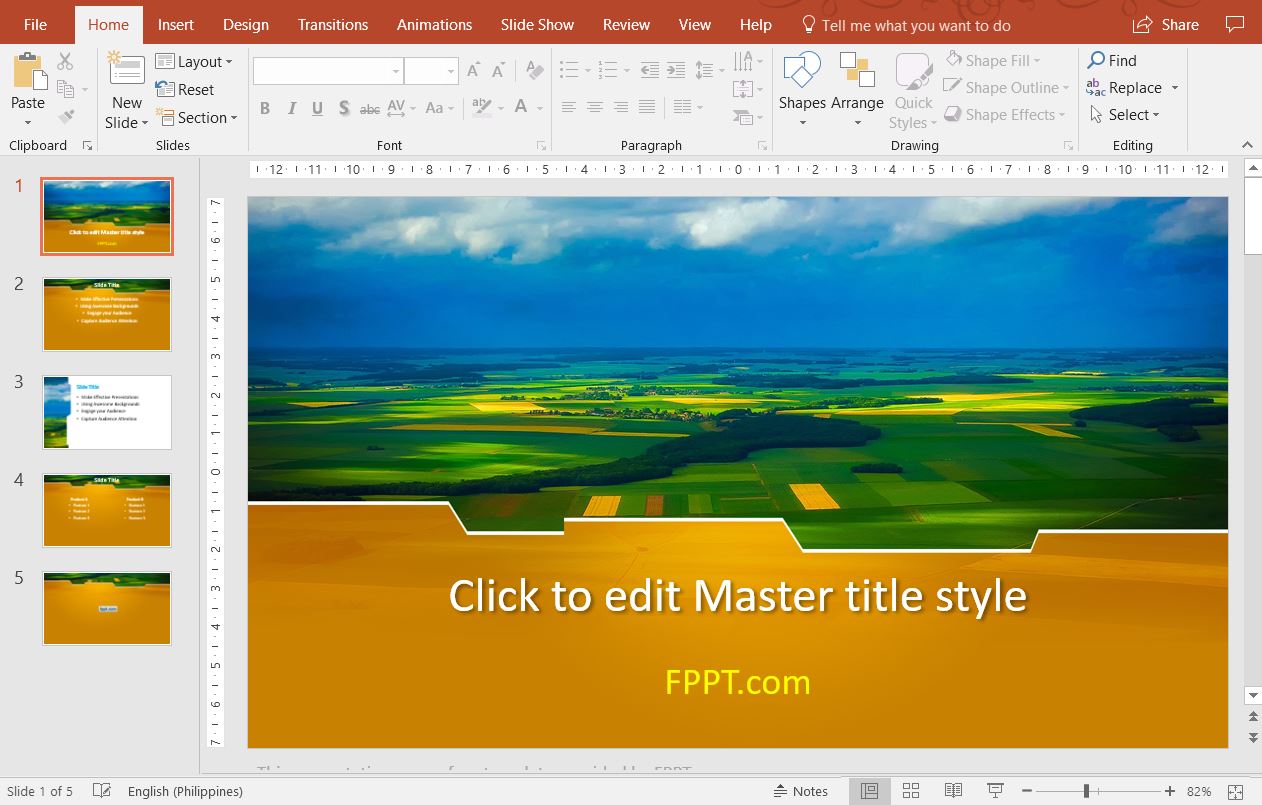Image resolution: width=1262 pixels, height=805 pixels.
Task: Open the Shape Fill dropdown
Action: coord(994,61)
